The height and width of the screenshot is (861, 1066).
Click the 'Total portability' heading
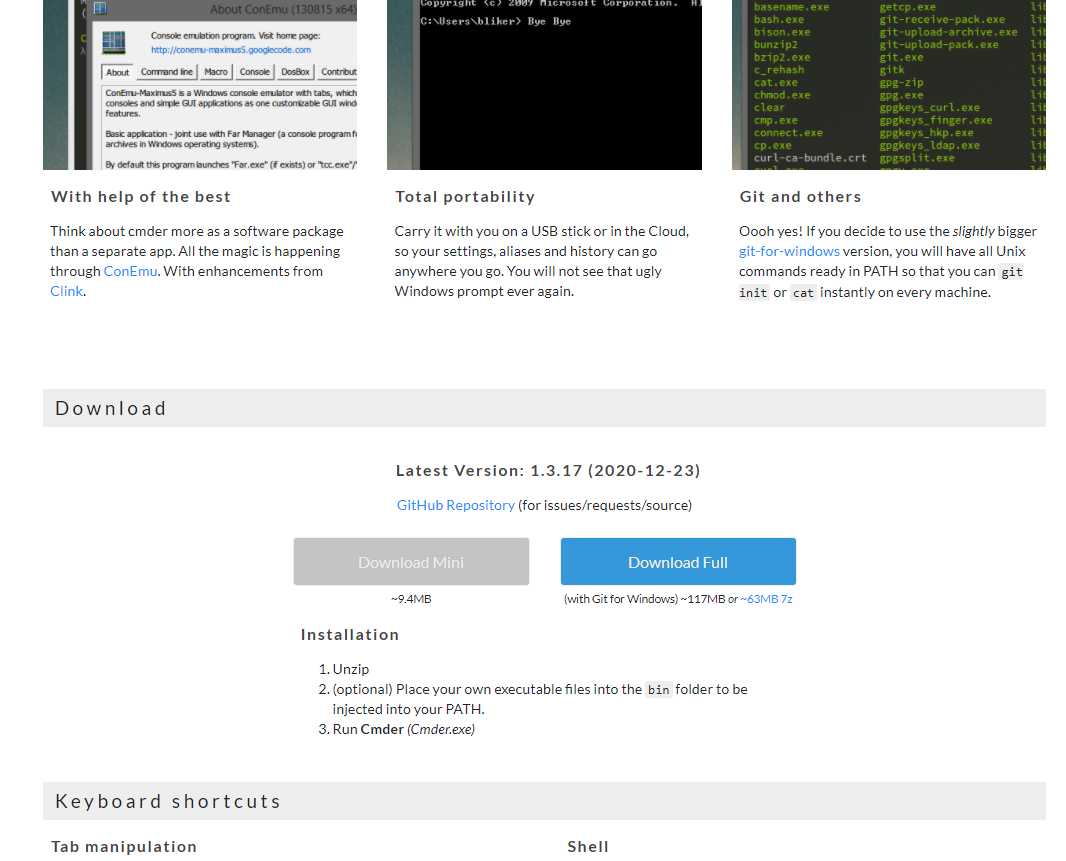(x=465, y=197)
